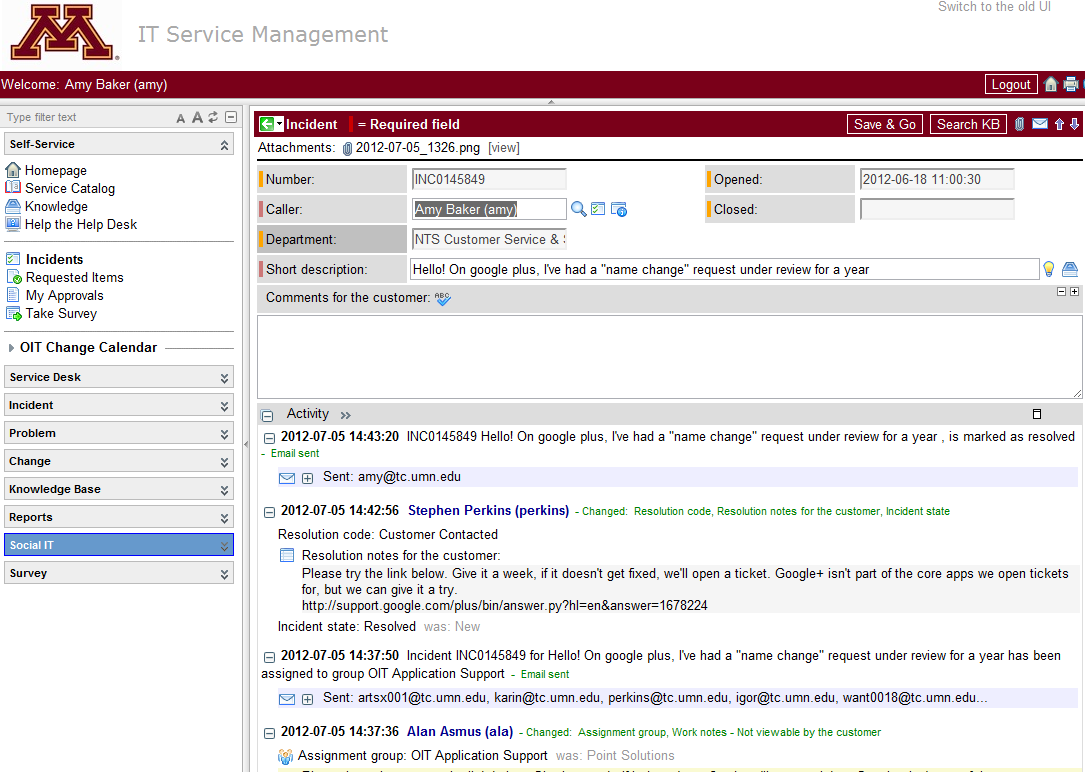The width and height of the screenshot is (1085, 772).
Task: Open the caller reference info icon
Action: click(619, 209)
